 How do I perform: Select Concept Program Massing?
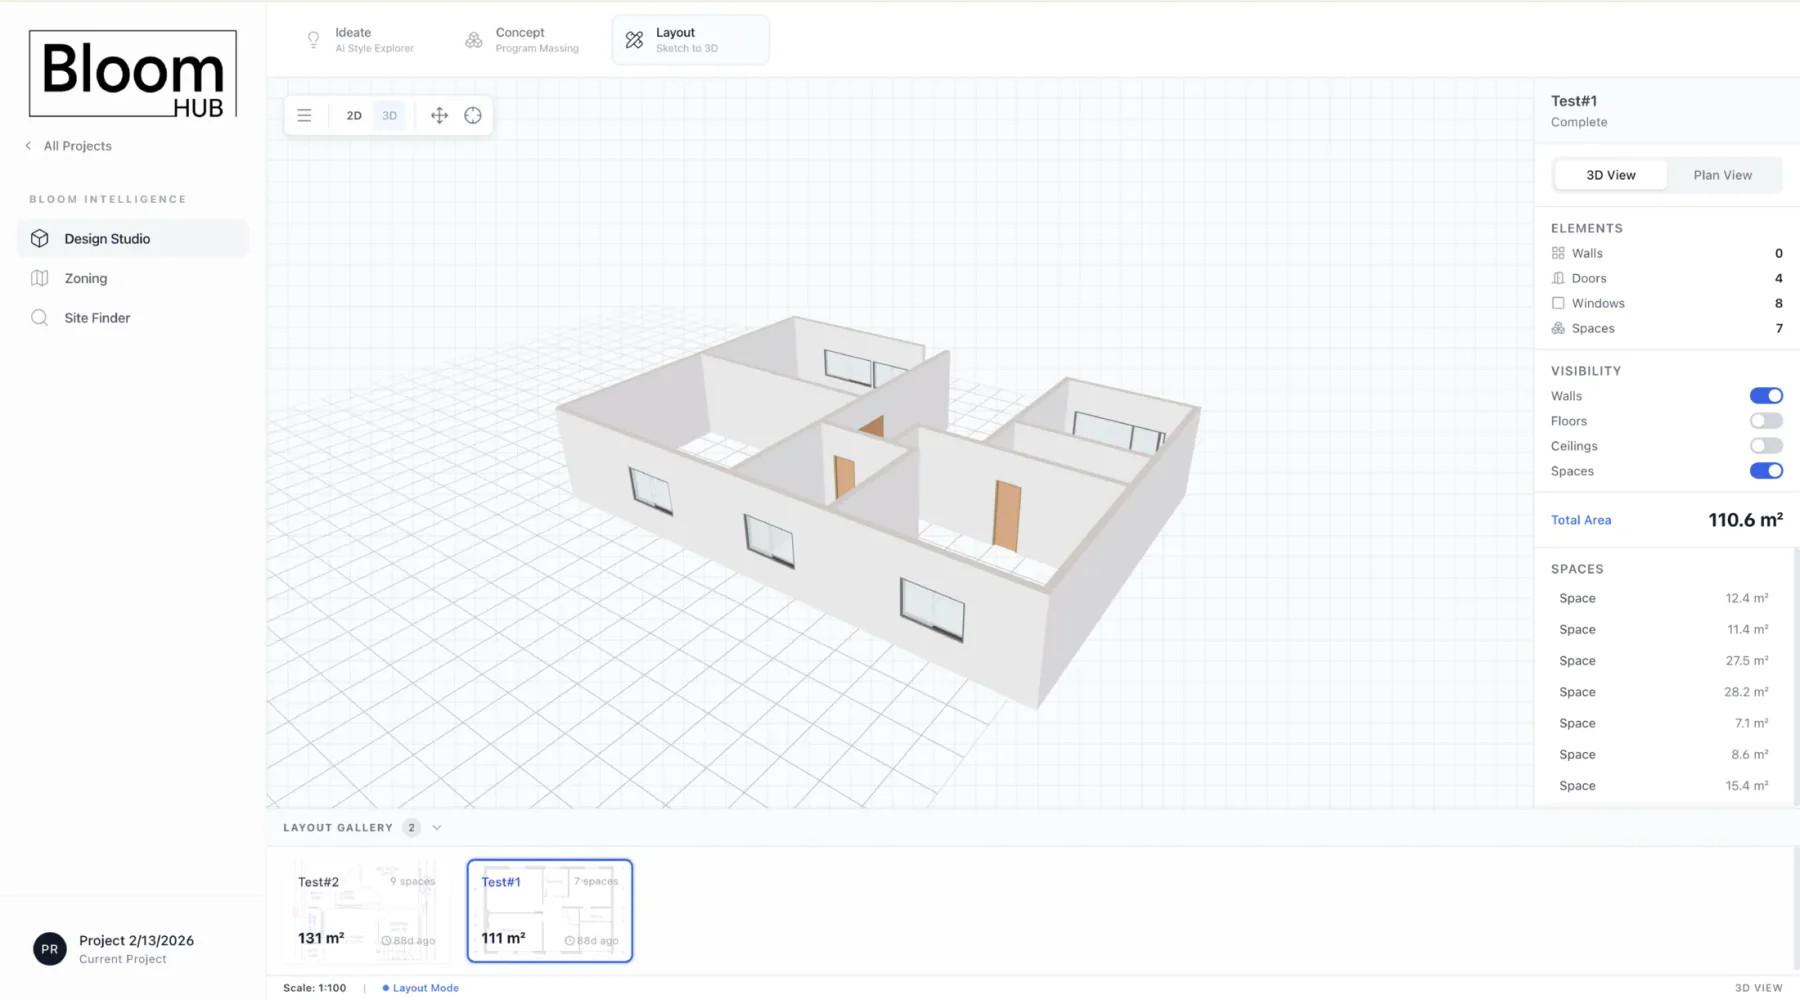click(x=521, y=39)
